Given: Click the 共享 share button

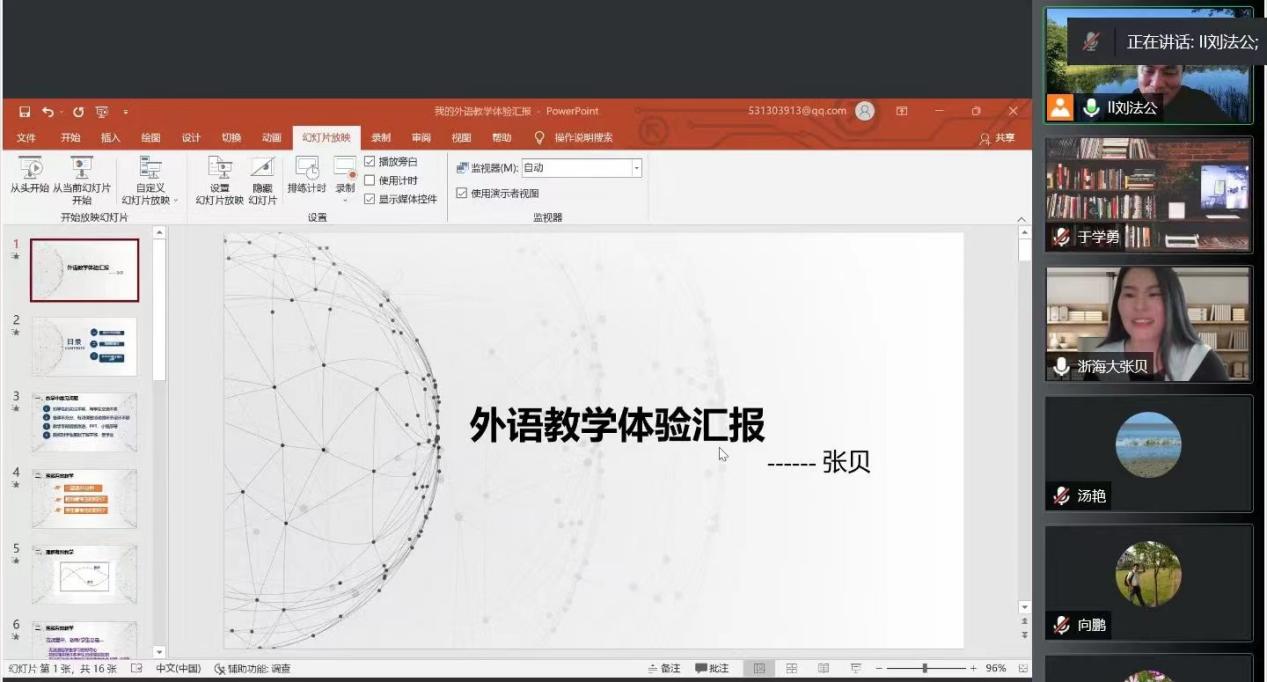Looking at the screenshot, I should [x=997, y=138].
